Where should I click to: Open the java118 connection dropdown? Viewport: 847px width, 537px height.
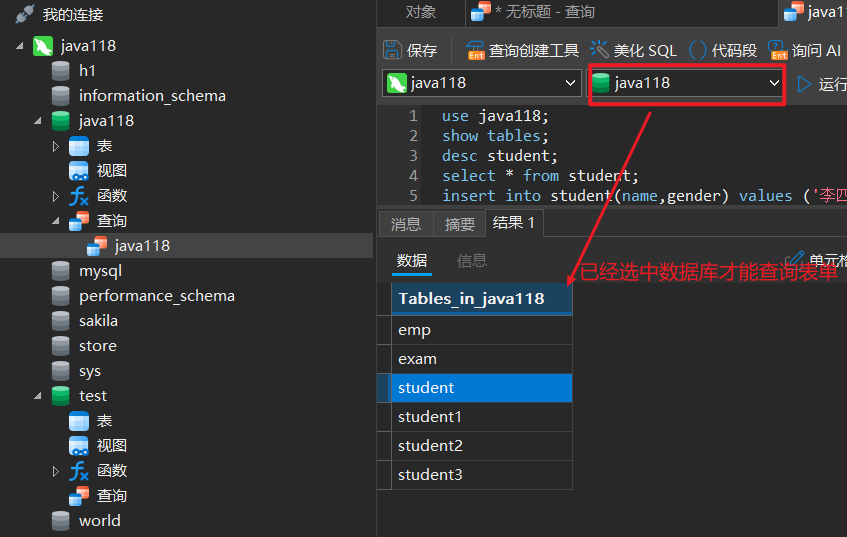[x=481, y=83]
